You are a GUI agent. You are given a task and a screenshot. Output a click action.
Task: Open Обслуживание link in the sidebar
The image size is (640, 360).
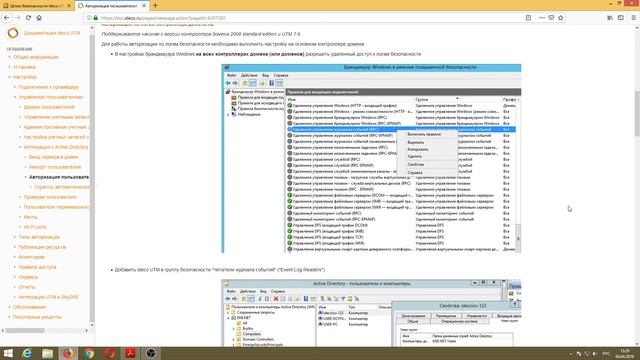pyautogui.click(x=29, y=307)
